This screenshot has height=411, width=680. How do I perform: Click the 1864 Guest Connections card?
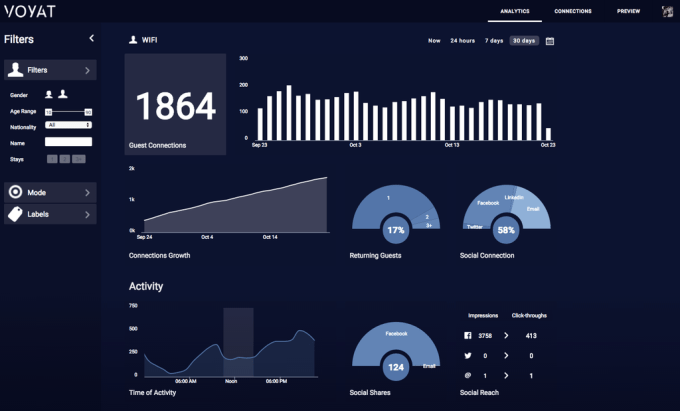pos(175,104)
